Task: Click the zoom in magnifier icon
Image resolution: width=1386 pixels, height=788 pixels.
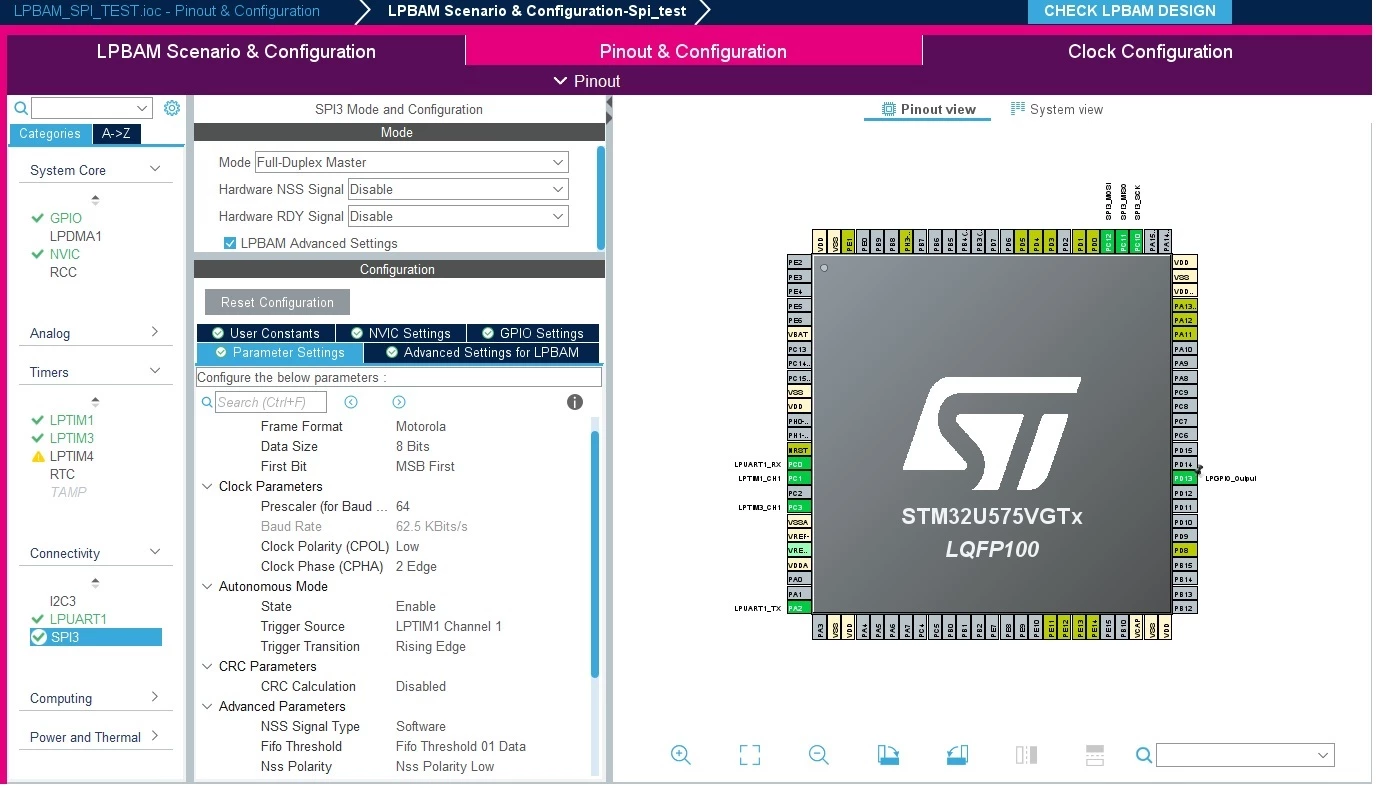Action: point(681,755)
